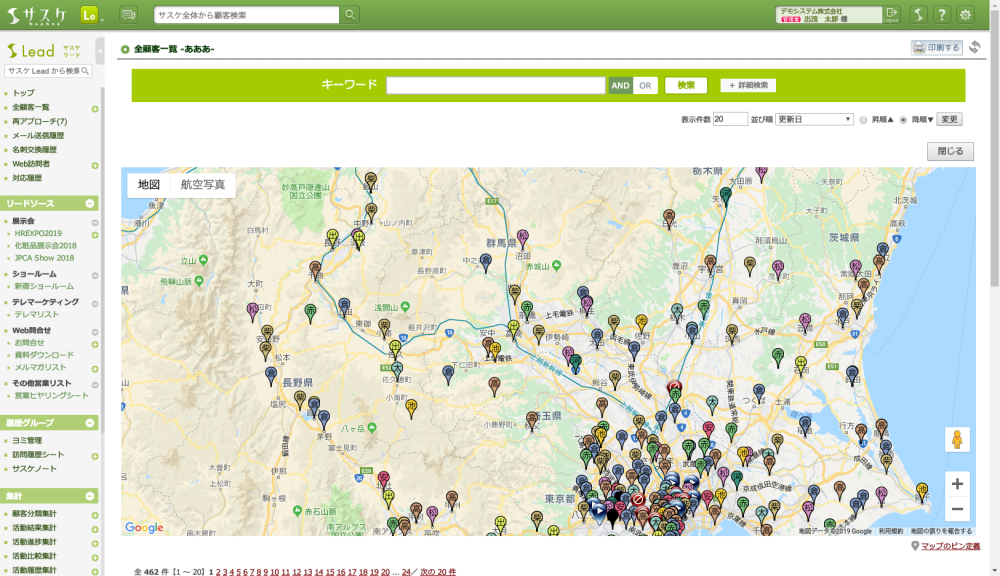Select the 昇順 ascending radio button
The height and width of the screenshot is (576, 1000).
pos(863,119)
